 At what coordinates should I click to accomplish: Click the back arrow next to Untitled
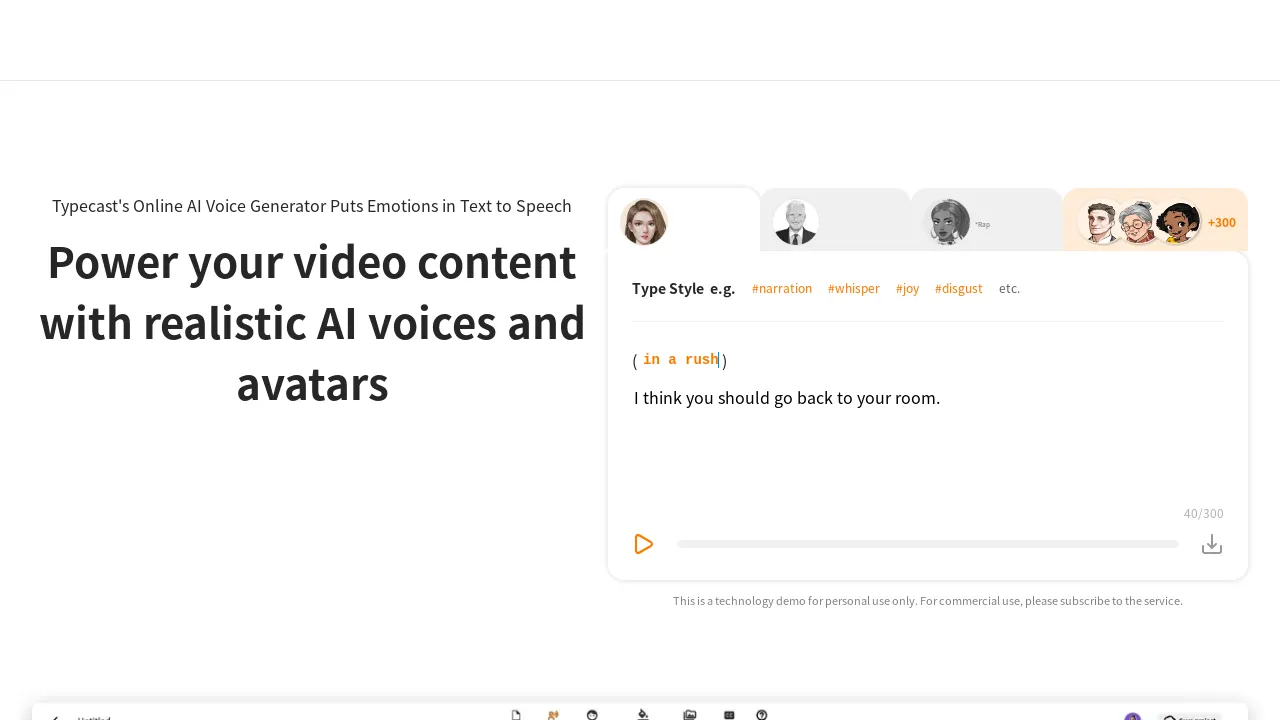pos(55,716)
